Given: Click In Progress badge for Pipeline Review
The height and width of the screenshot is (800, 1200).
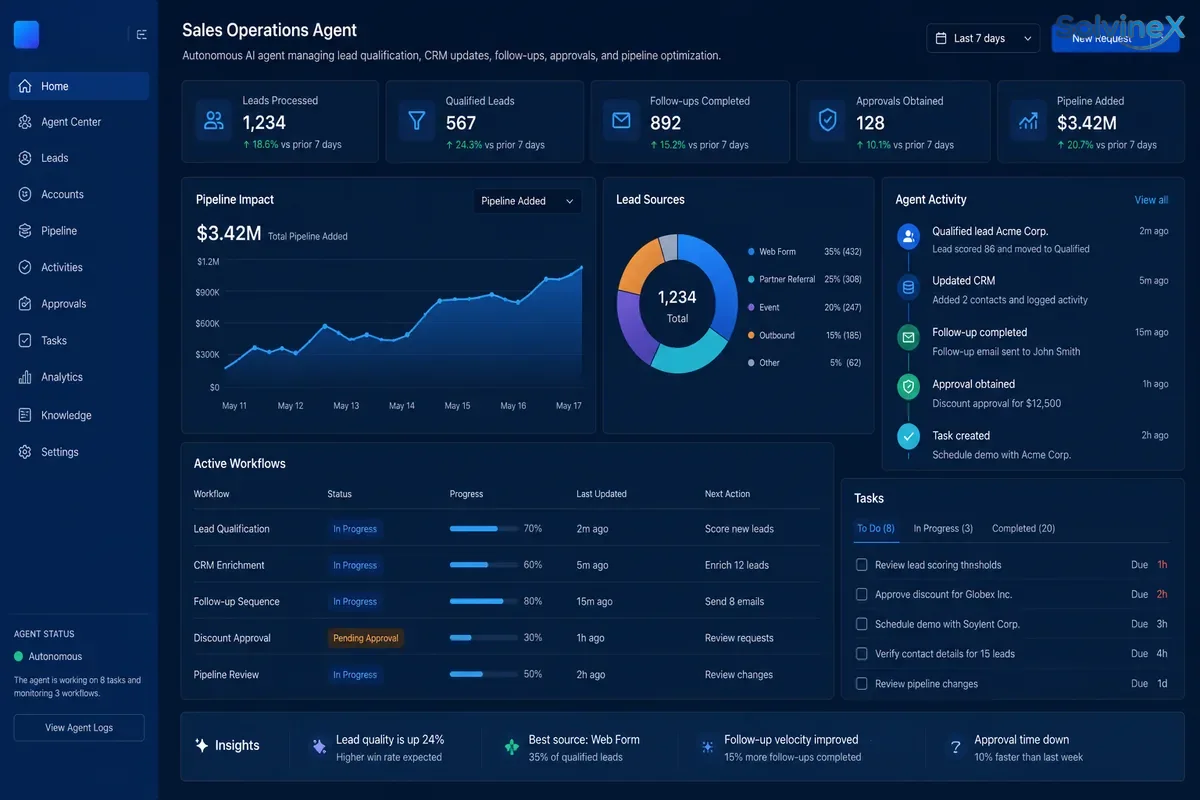Looking at the screenshot, I should click(x=355, y=675).
